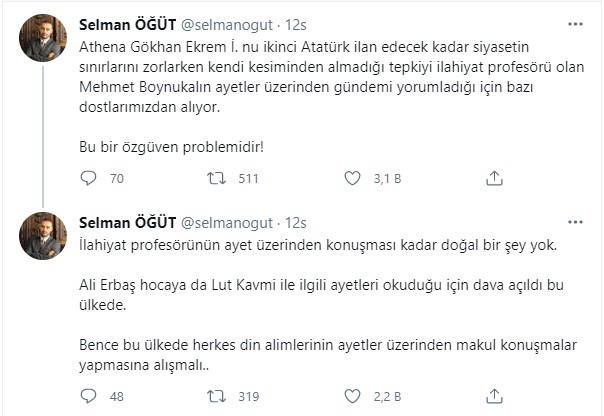This screenshot has height=416, width=604.
Task: Reply to the Athena Gökhan tweet
Action: 88,179
